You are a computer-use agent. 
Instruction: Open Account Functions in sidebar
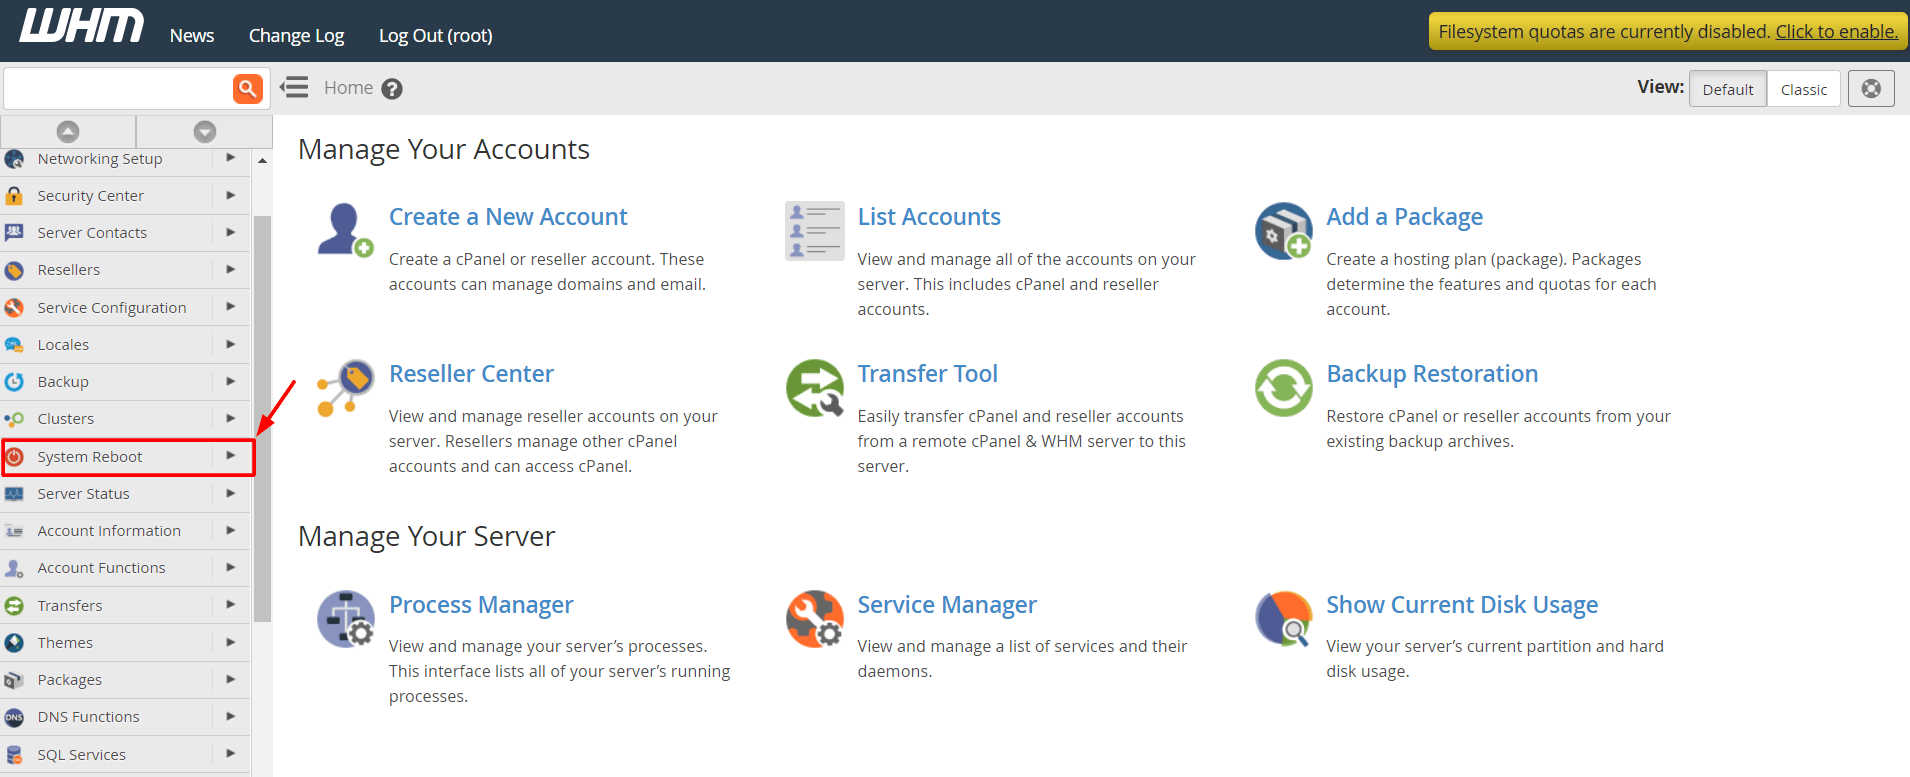(102, 568)
